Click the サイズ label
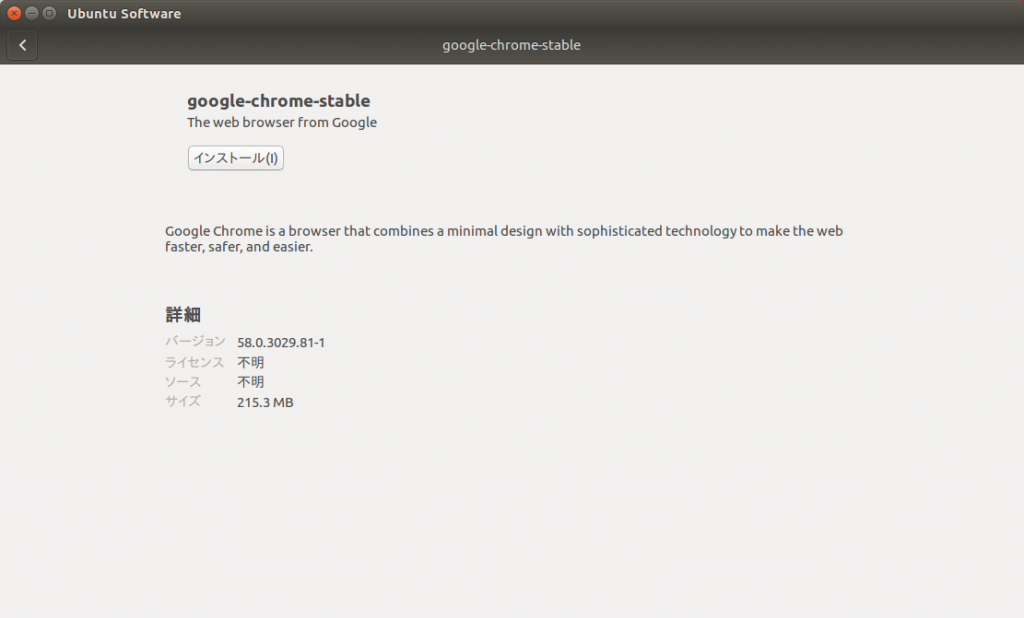 [x=183, y=401]
